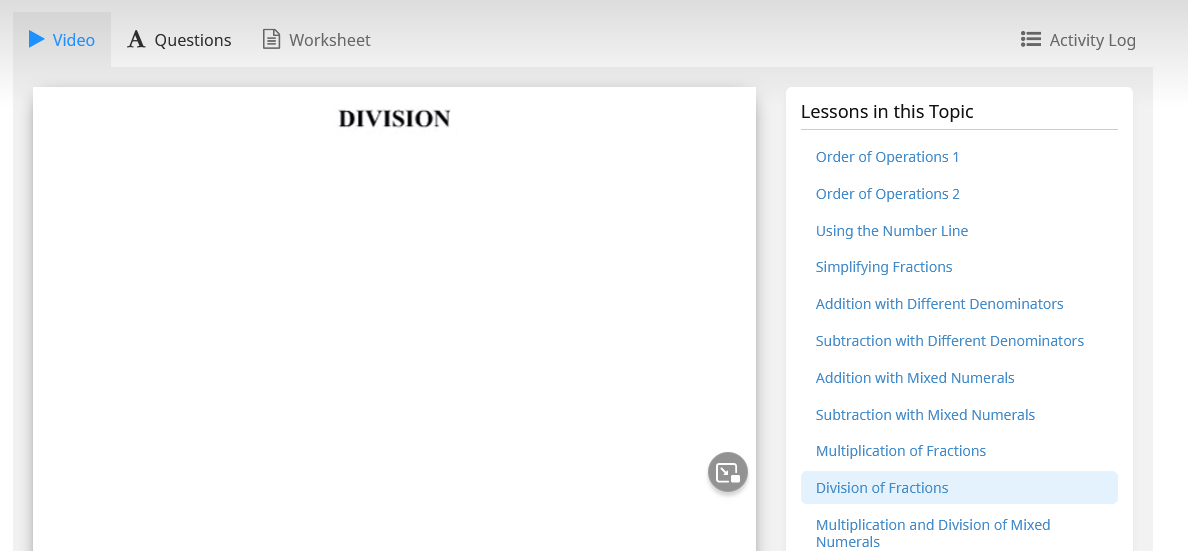Image resolution: width=1188 pixels, height=551 pixels.
Task: Open Order of Operations 2 lesson
Action: click(887, 194)
